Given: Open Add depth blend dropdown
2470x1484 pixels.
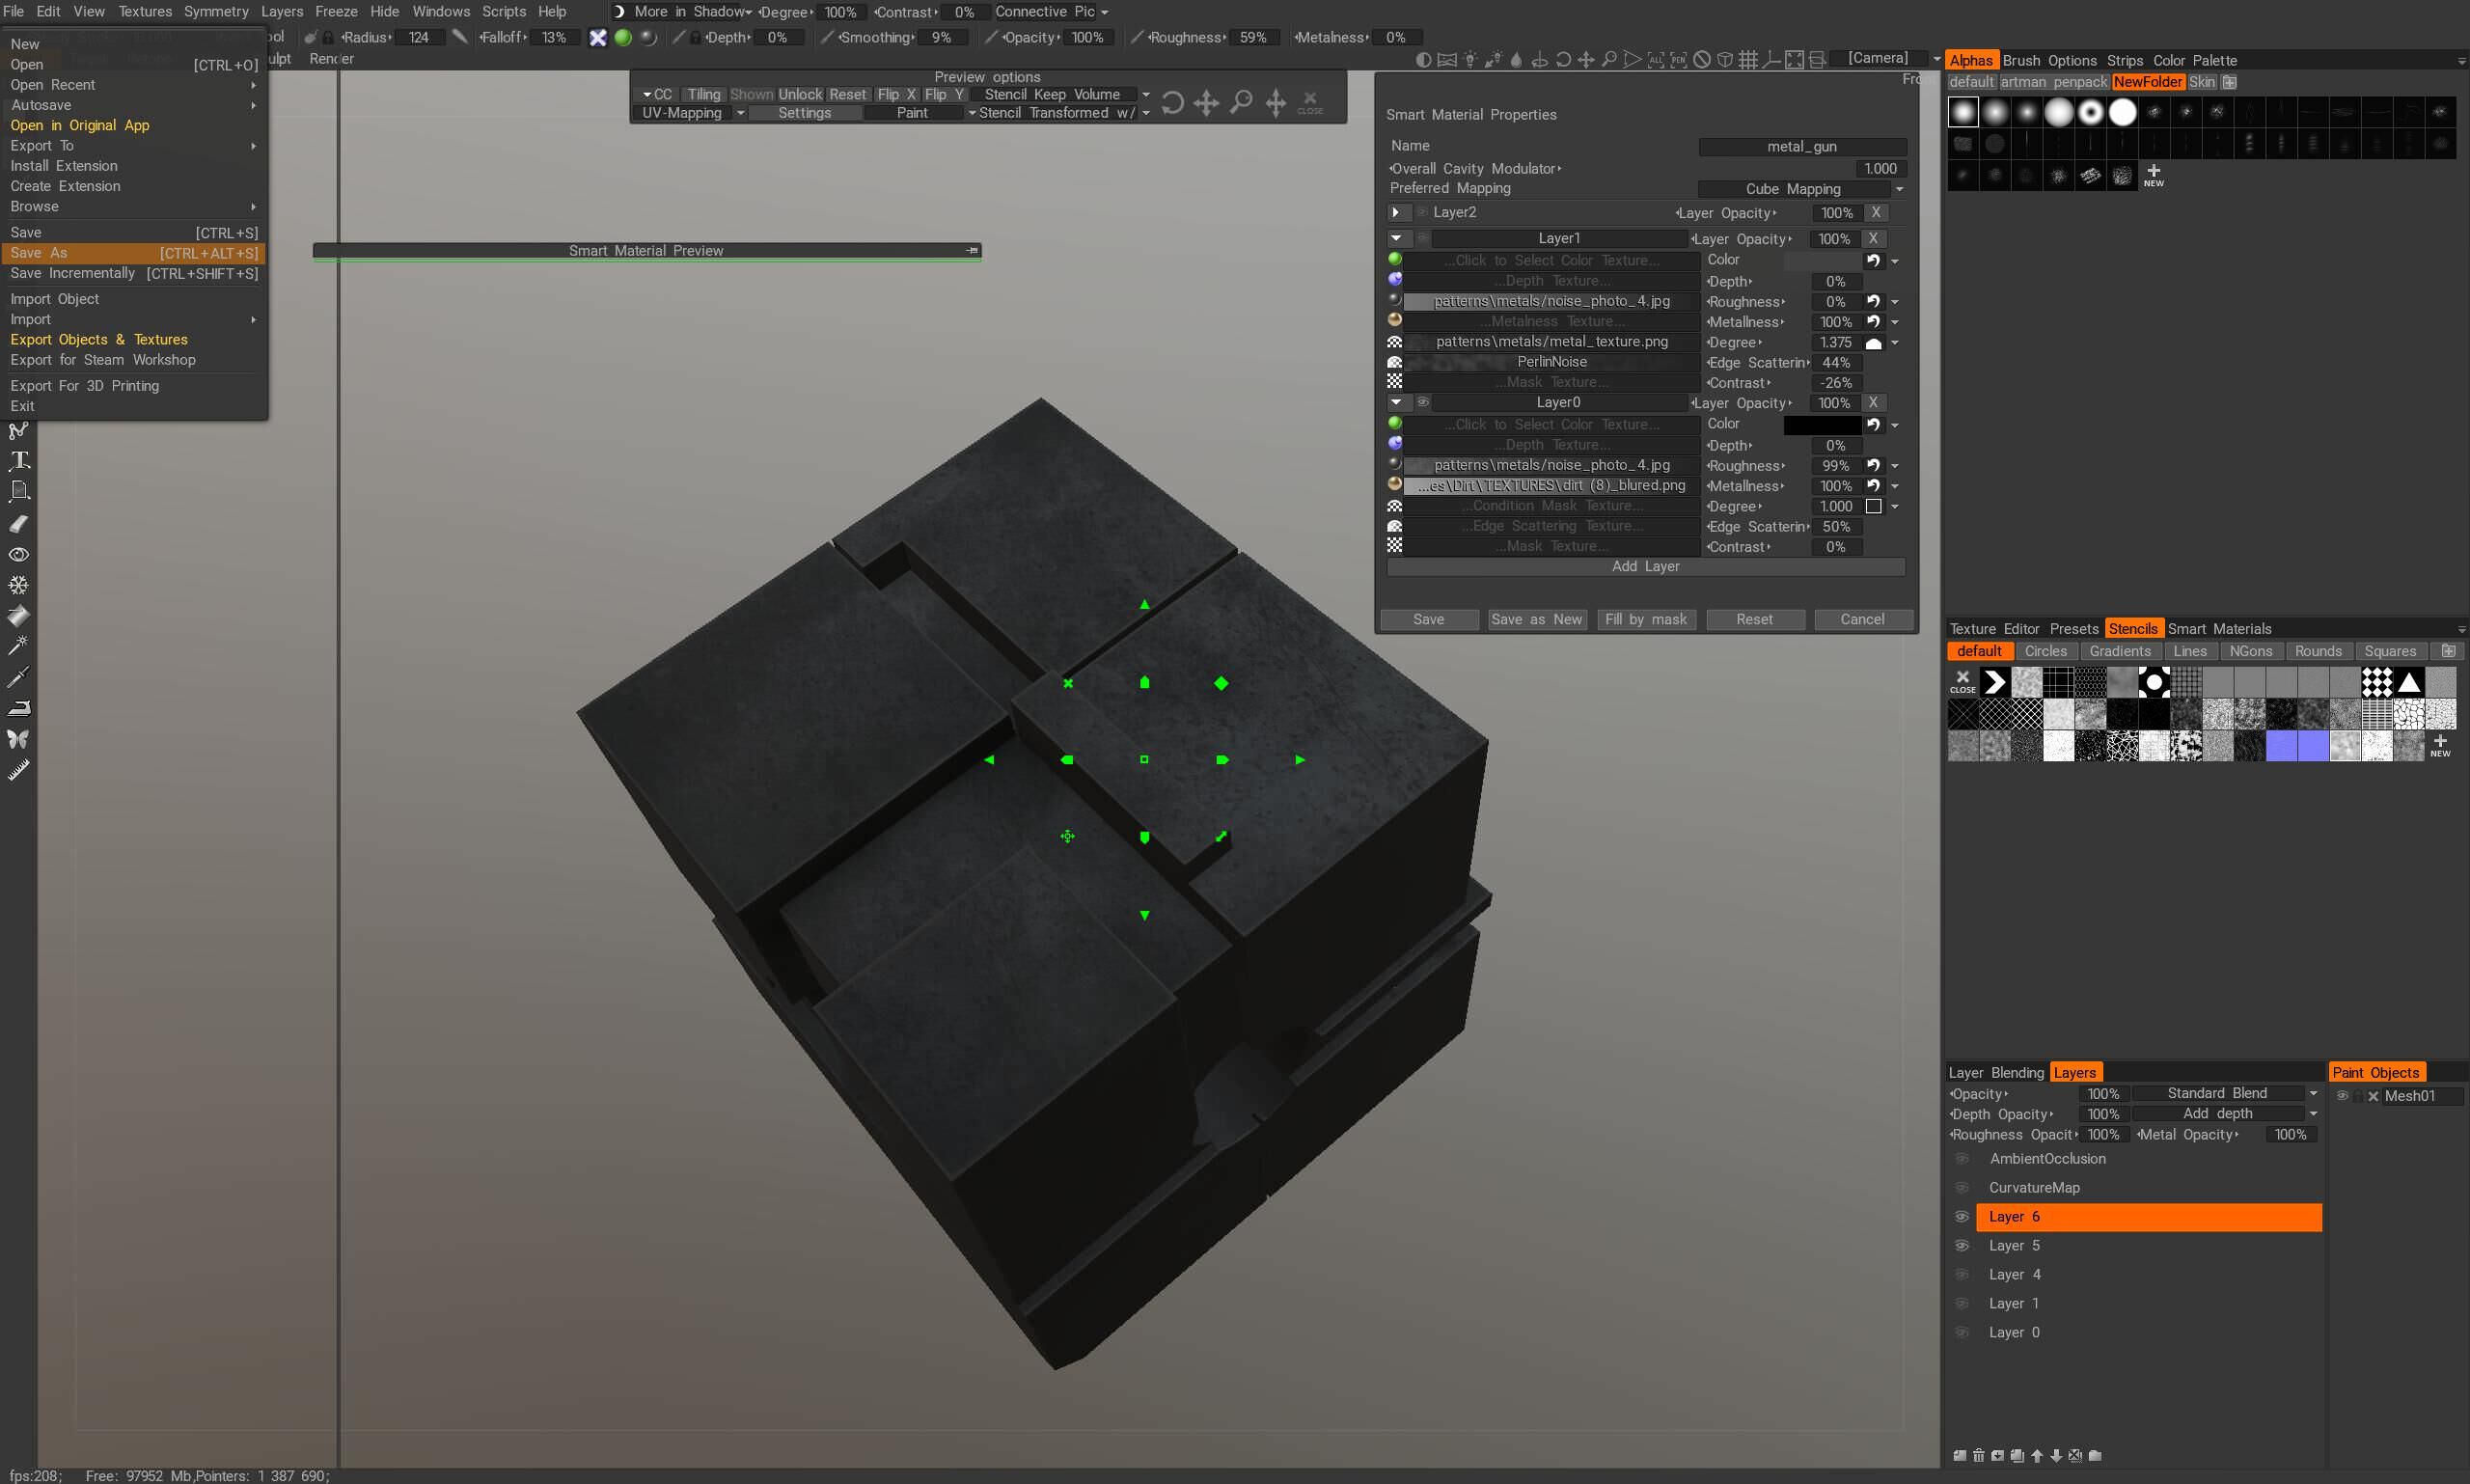Looking at the screenshot, I should (2225, 1113).
